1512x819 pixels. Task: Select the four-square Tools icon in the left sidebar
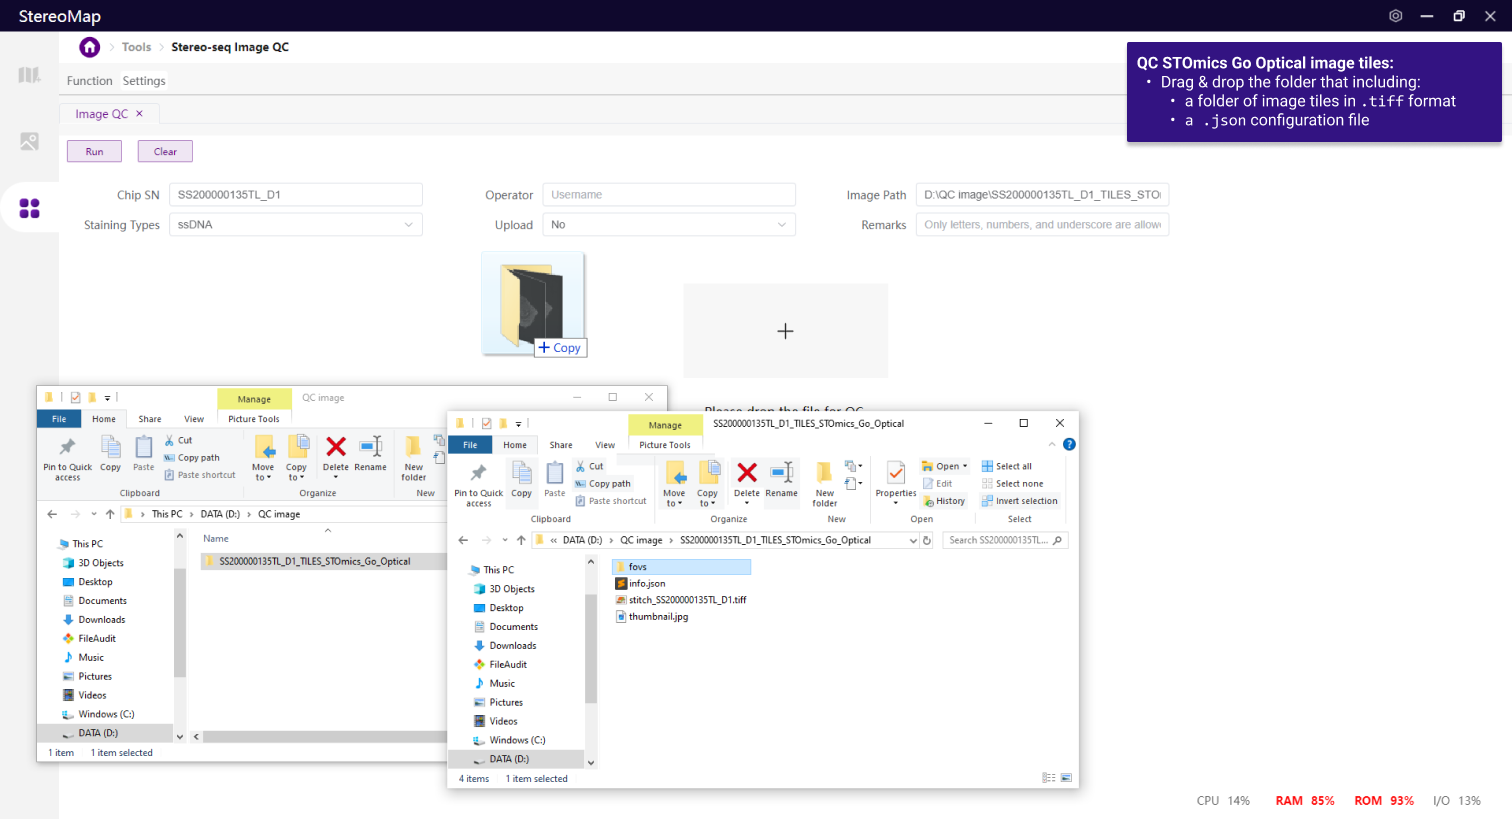click(30, 208)
